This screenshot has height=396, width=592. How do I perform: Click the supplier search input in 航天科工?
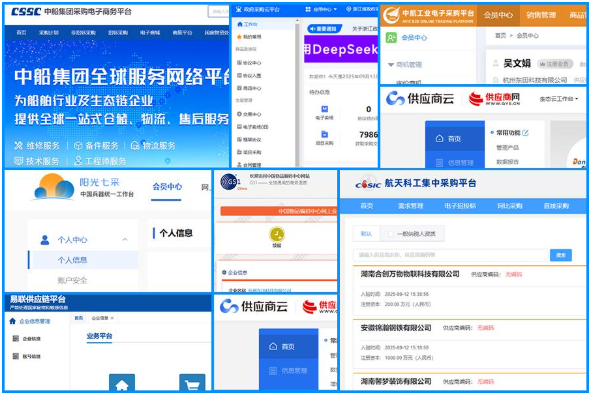coord(450,255)
